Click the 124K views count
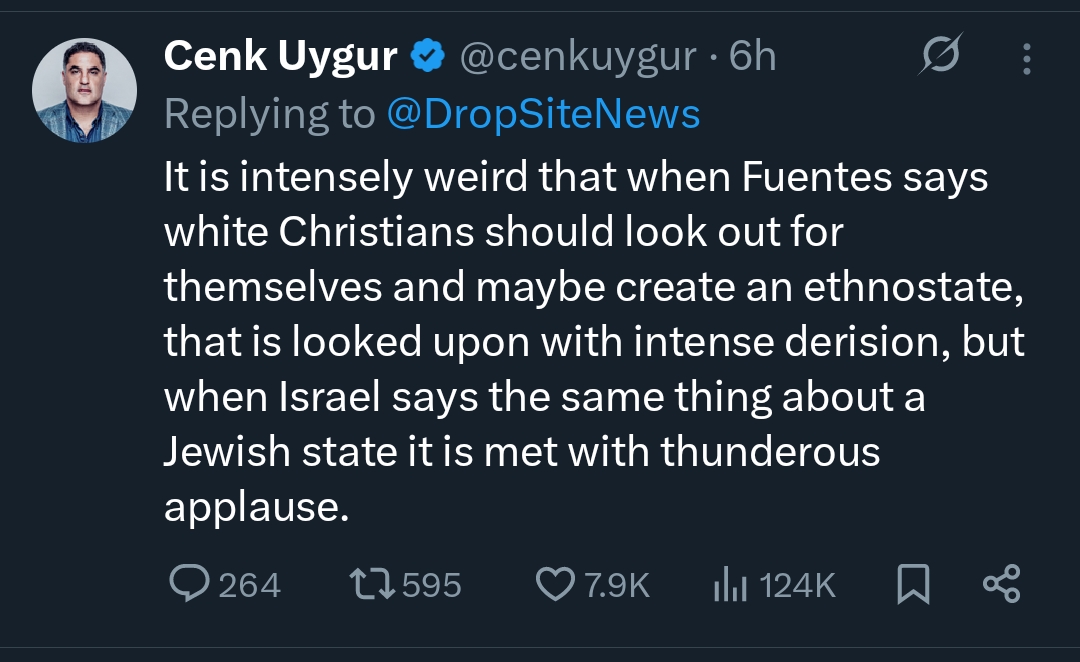The width and height of the screenshot is (1080, 662). tap(797, 585)
